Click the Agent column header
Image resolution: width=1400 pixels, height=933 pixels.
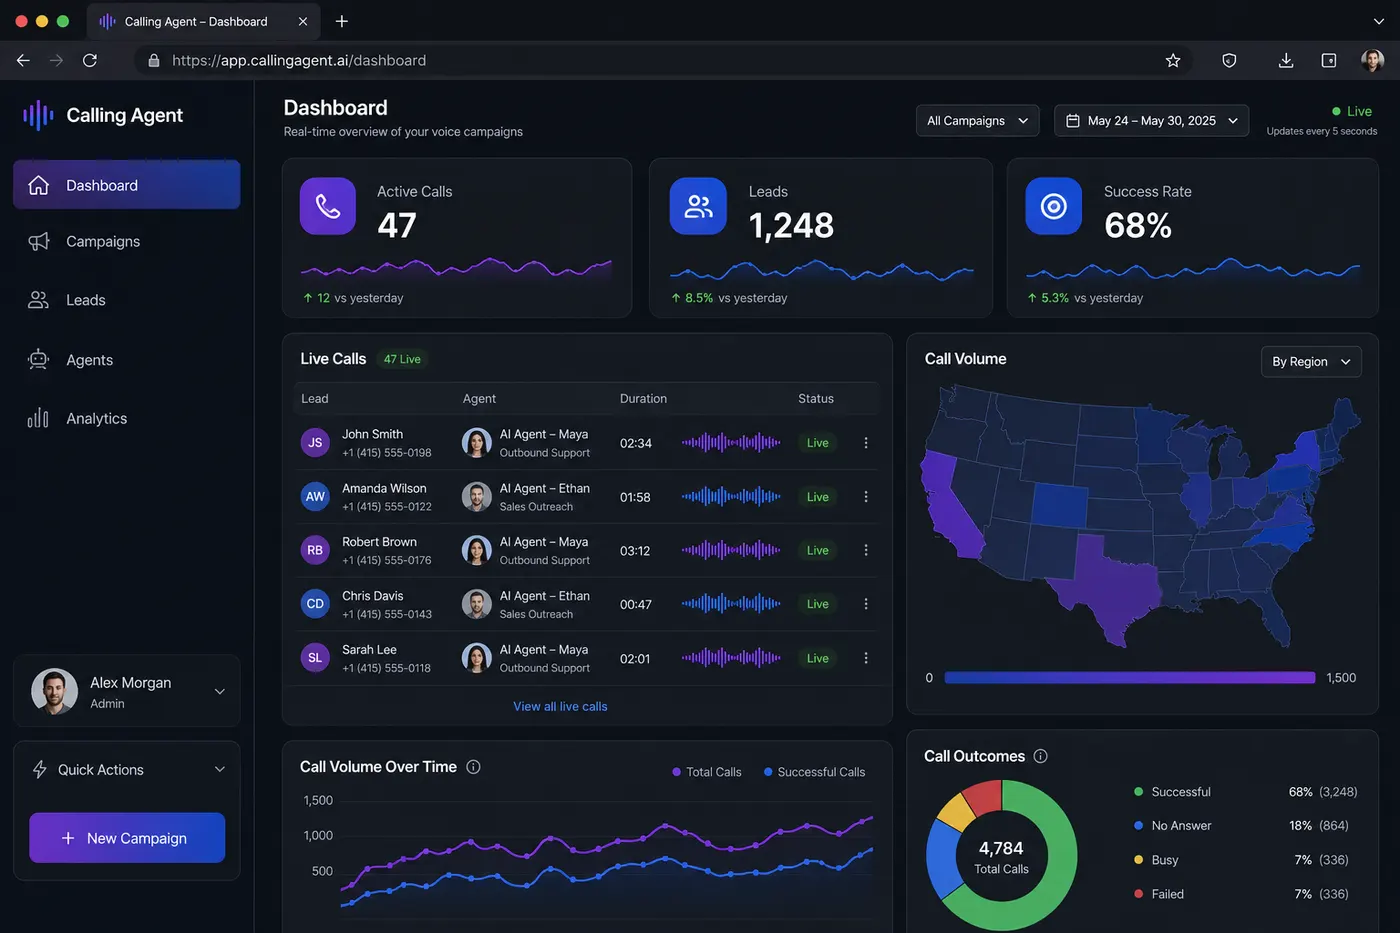pos(479,398)
